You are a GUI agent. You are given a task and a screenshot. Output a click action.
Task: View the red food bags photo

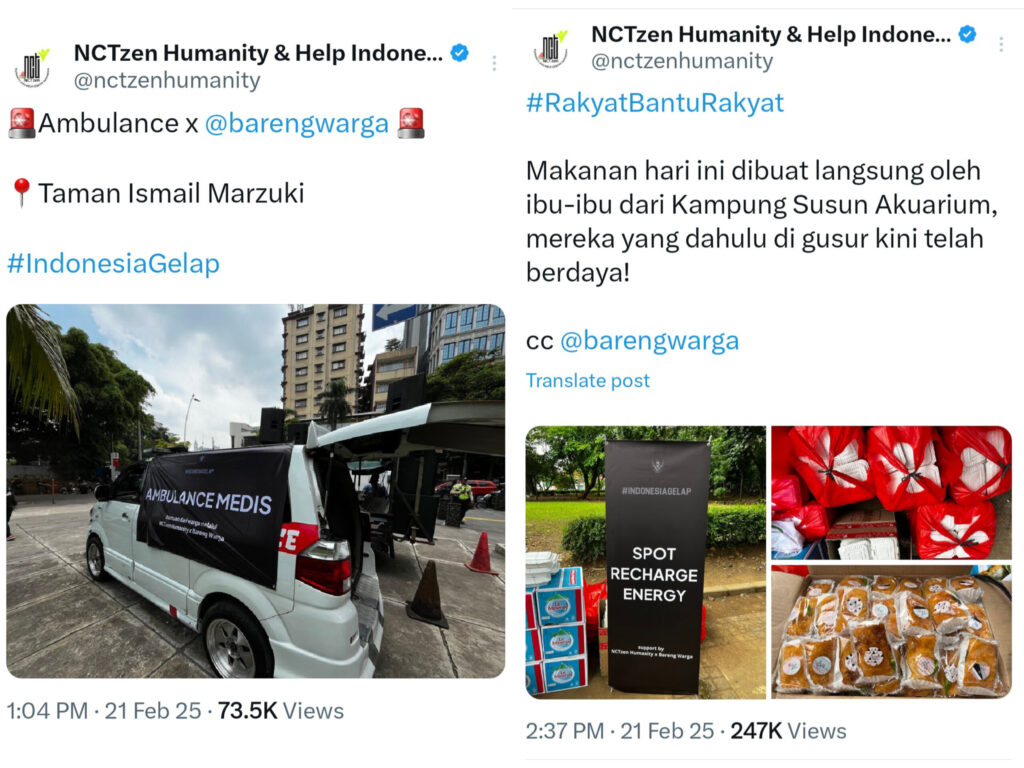pos(891,493)
